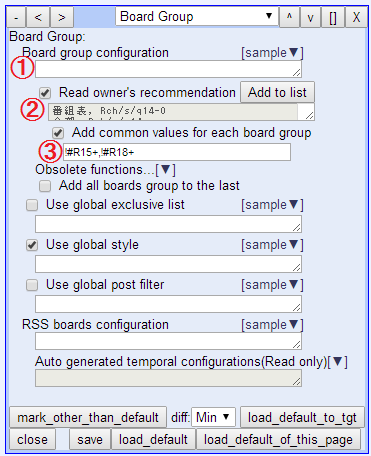Click the load_default button
This screenshot has width=371, height=456.
153,439
